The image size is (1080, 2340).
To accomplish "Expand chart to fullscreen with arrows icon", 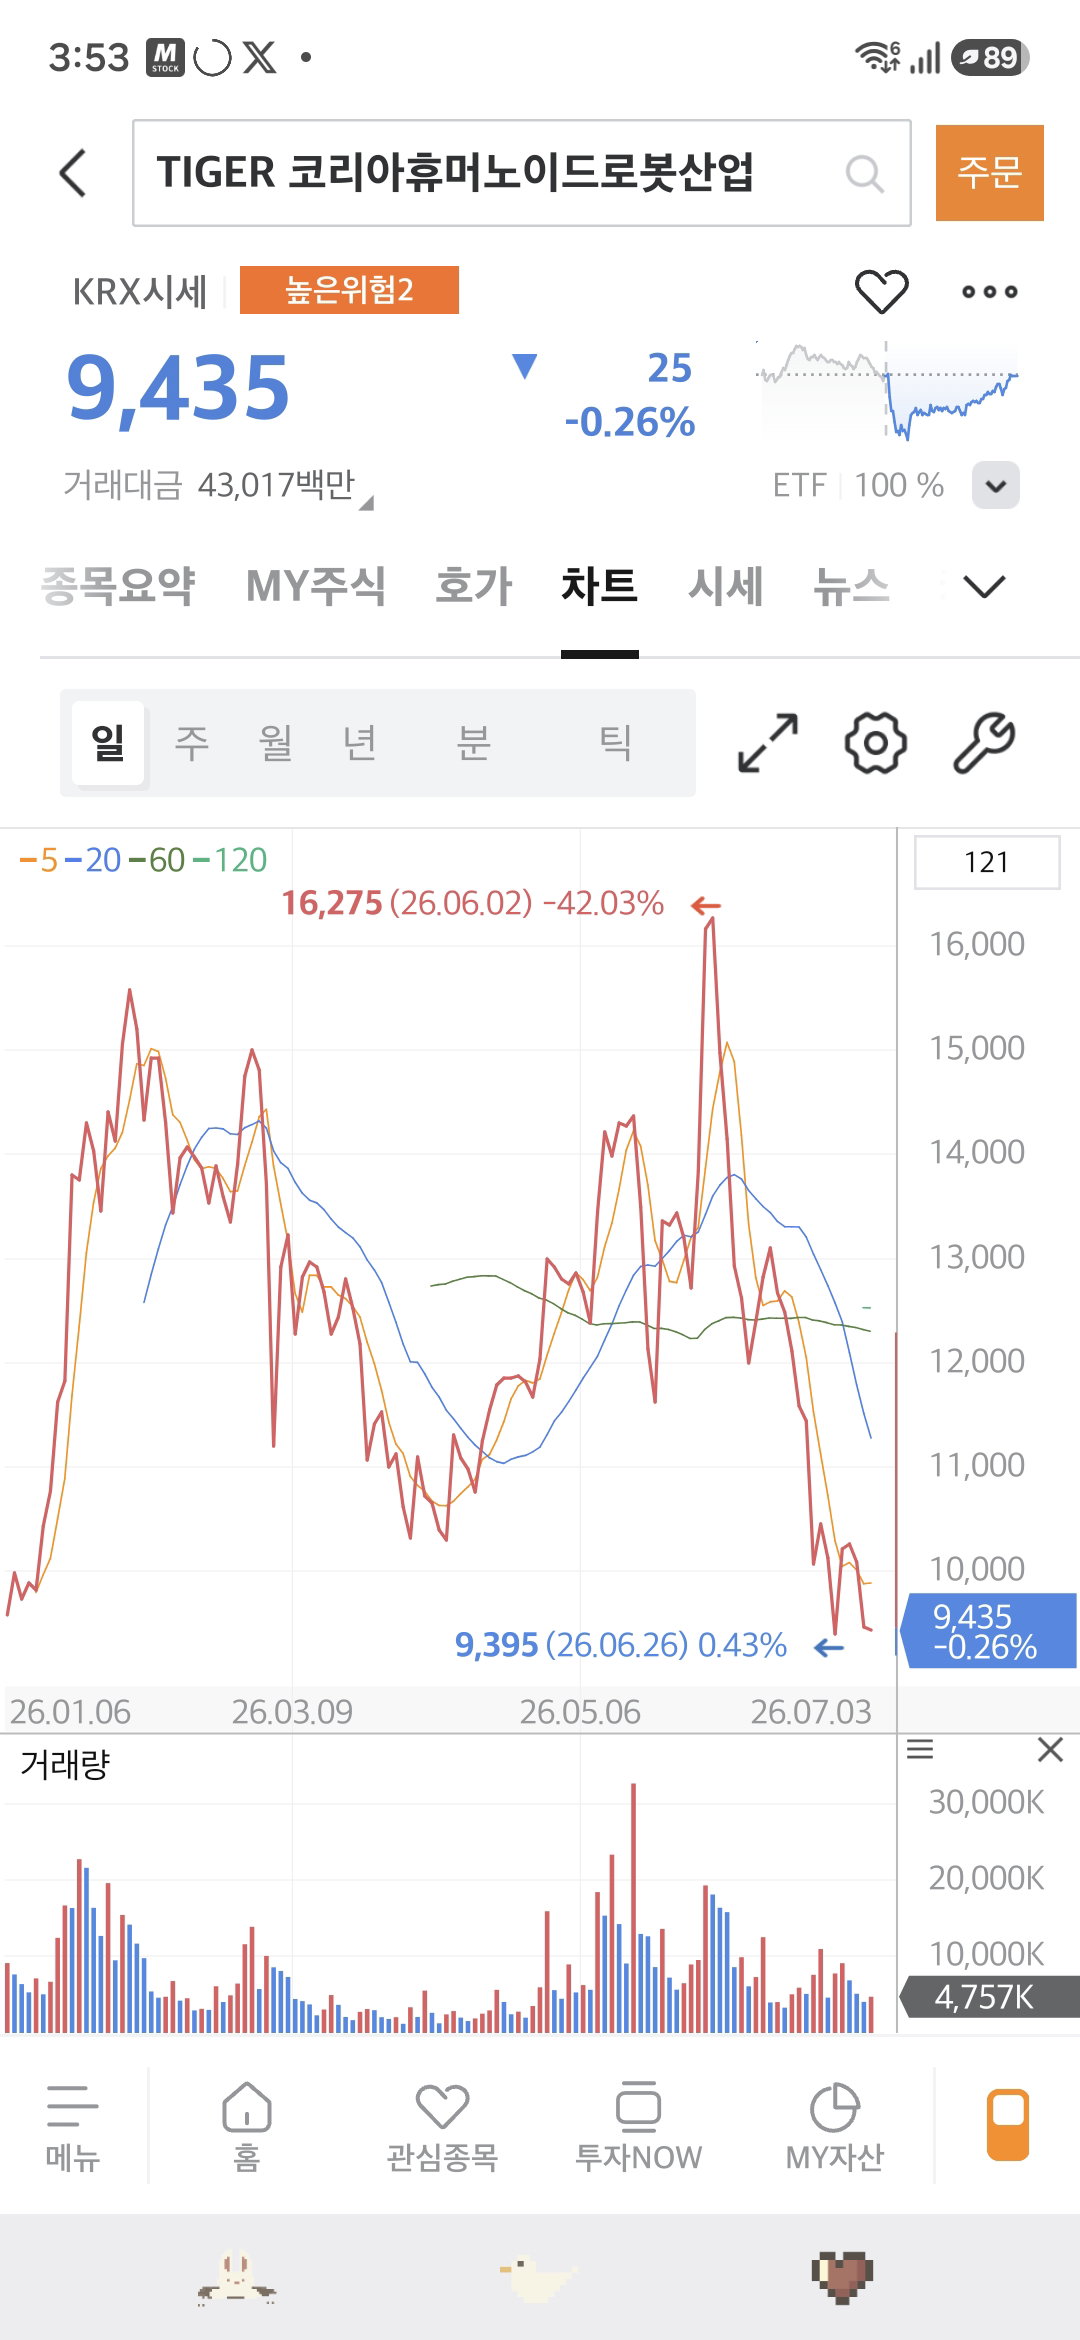I will pos(768,743).
